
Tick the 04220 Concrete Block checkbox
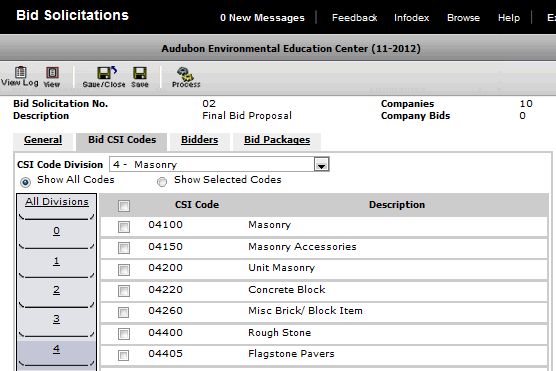pos(124,291)
